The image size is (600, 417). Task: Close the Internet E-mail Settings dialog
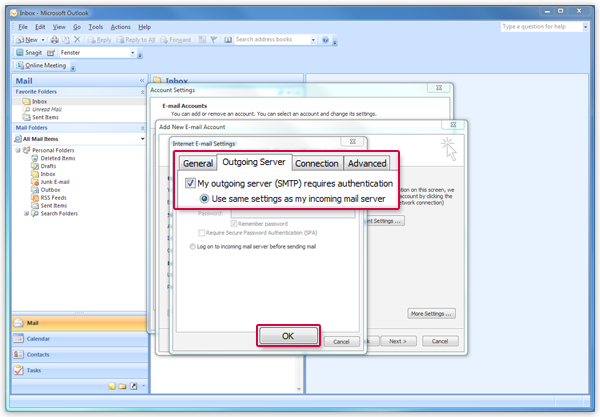pos(353,141)
